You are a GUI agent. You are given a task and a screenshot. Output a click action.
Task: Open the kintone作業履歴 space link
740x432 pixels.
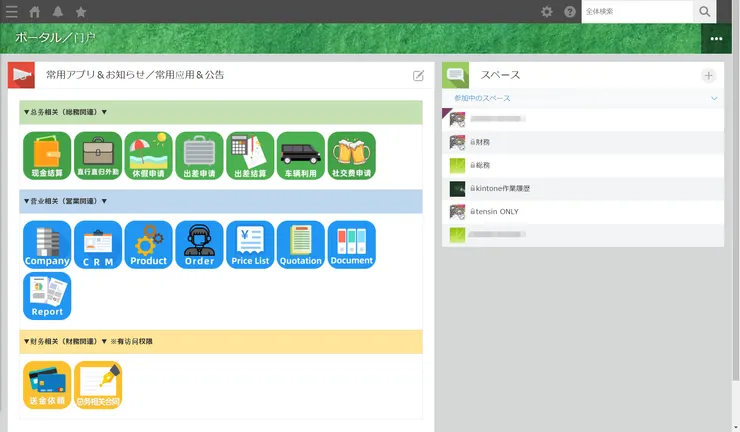click(x=500, y=188)
